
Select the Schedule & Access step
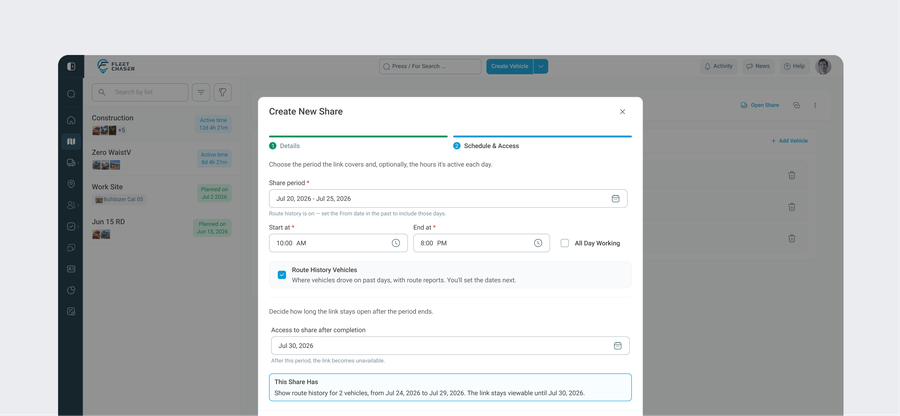click(486, 146)
